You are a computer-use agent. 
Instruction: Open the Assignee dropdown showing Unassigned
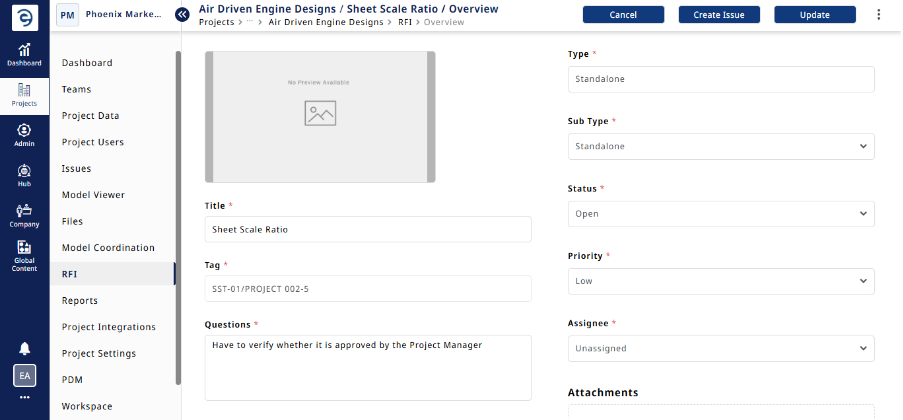tap(720, 348)
